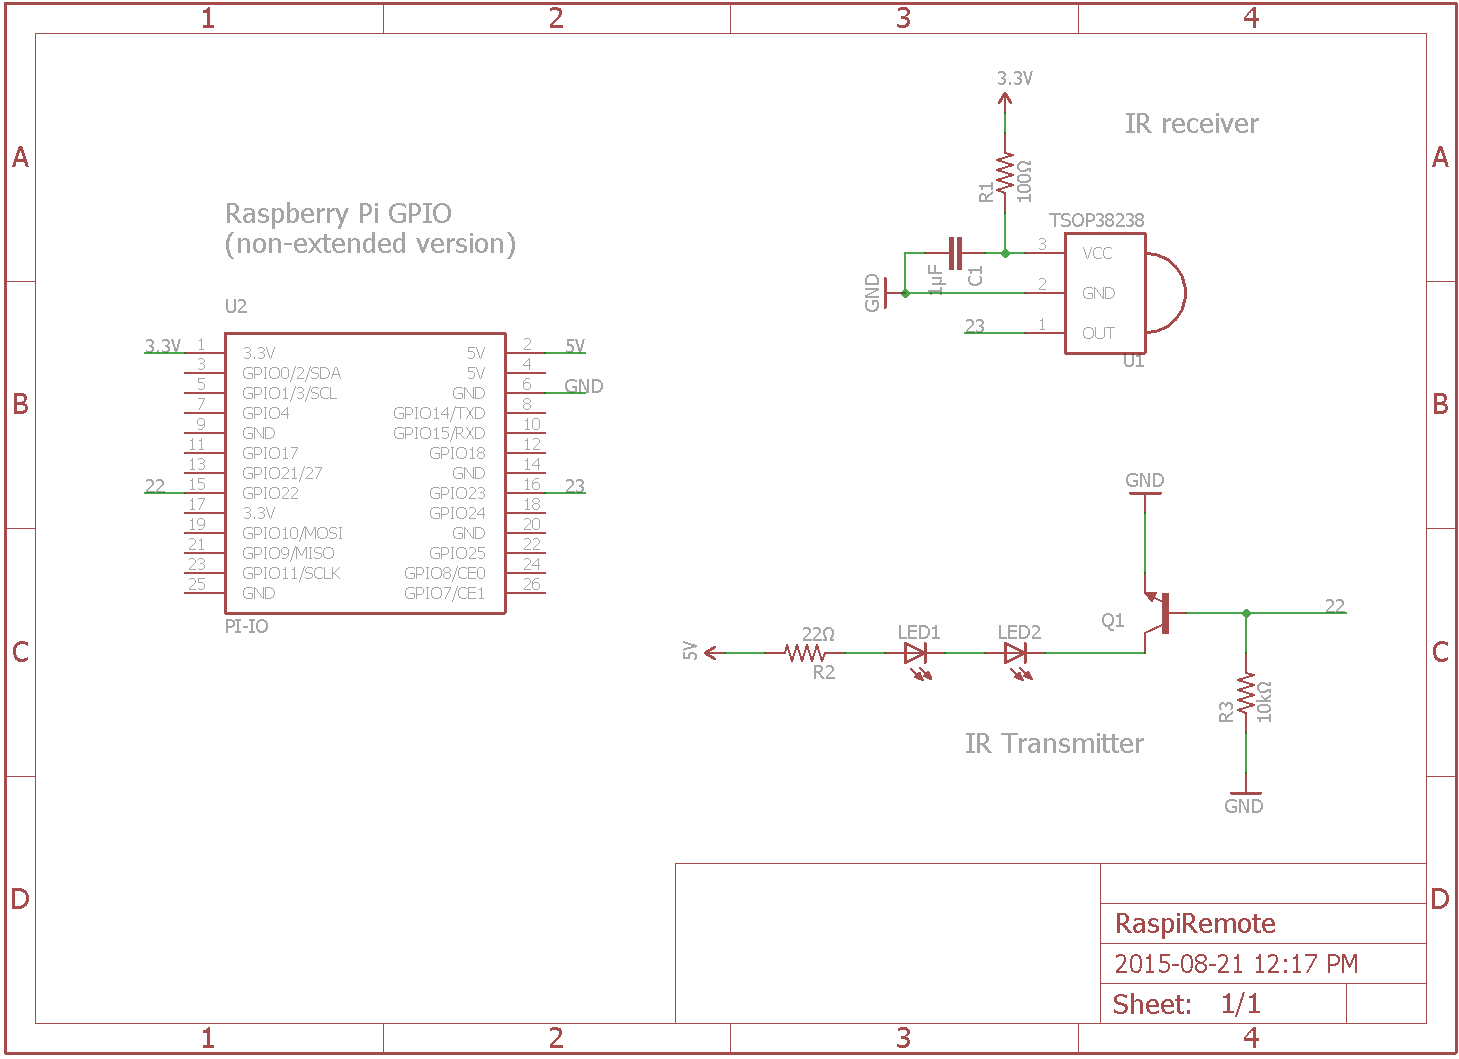Click the GPIO22 pin 15 label
The width and height of the screenshot is (1459, 1059).
(x=270, y=493)
